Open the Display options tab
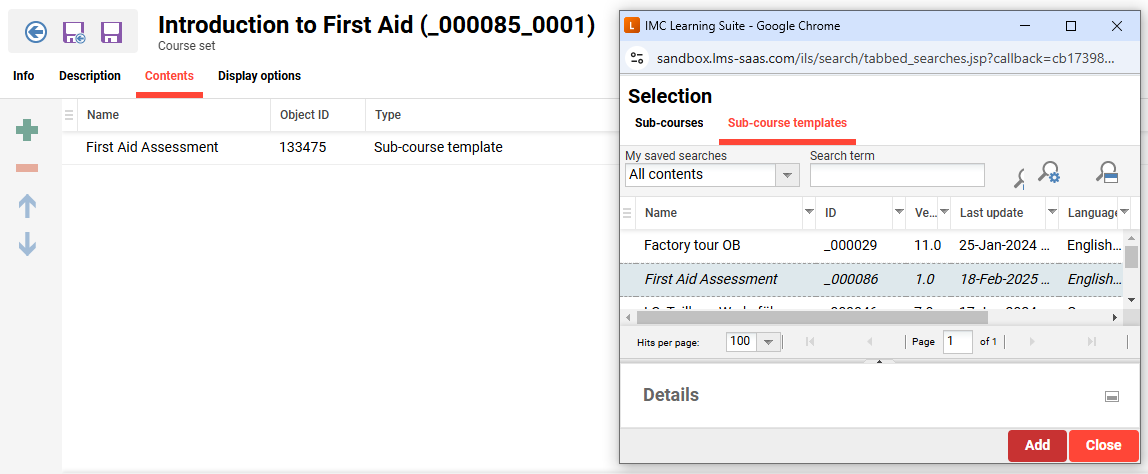 pyautogui.click(x=259, y=76)
